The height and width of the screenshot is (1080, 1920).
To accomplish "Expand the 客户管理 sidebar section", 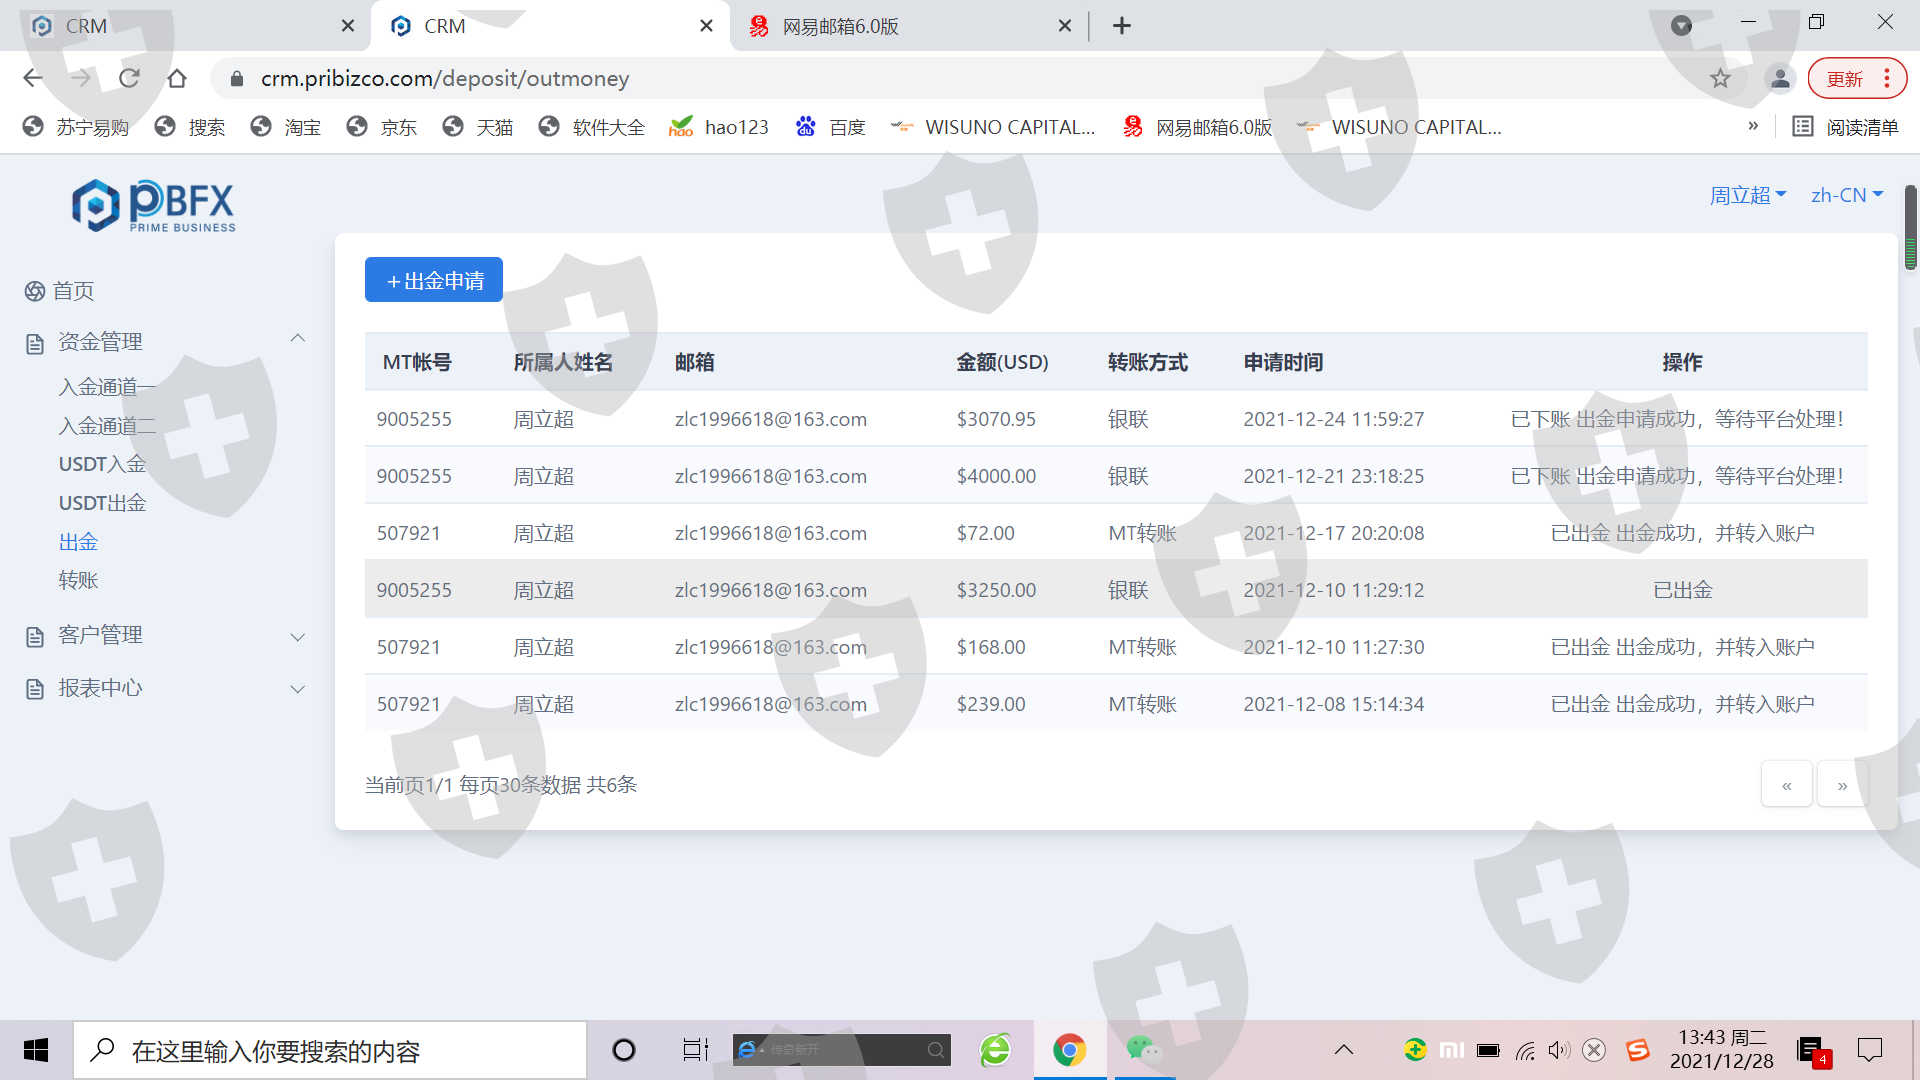I will (297, 636).
